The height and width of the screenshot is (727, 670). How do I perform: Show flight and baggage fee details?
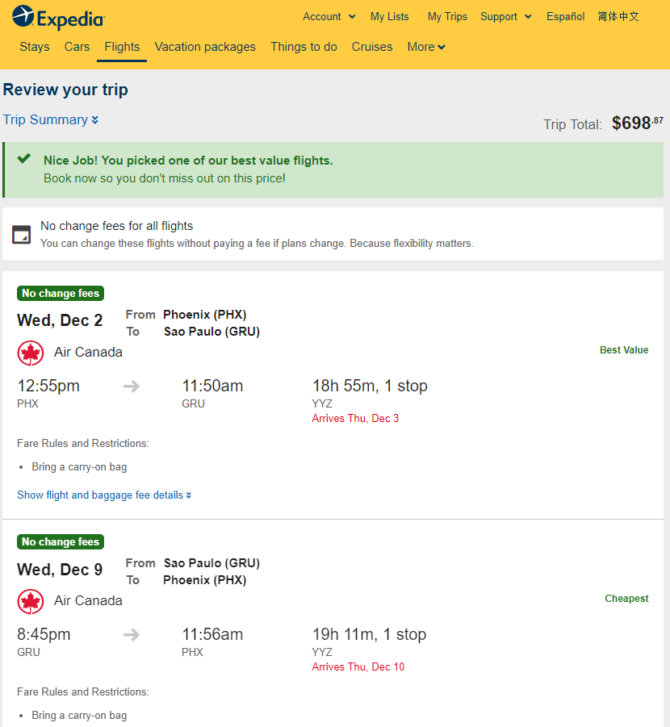[104, 495]
